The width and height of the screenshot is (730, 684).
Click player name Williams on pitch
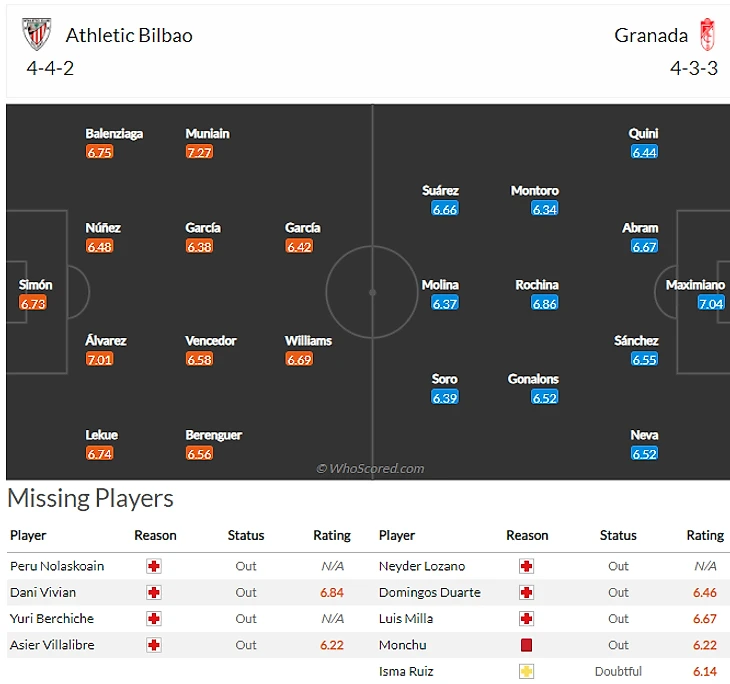click(308, 341)
